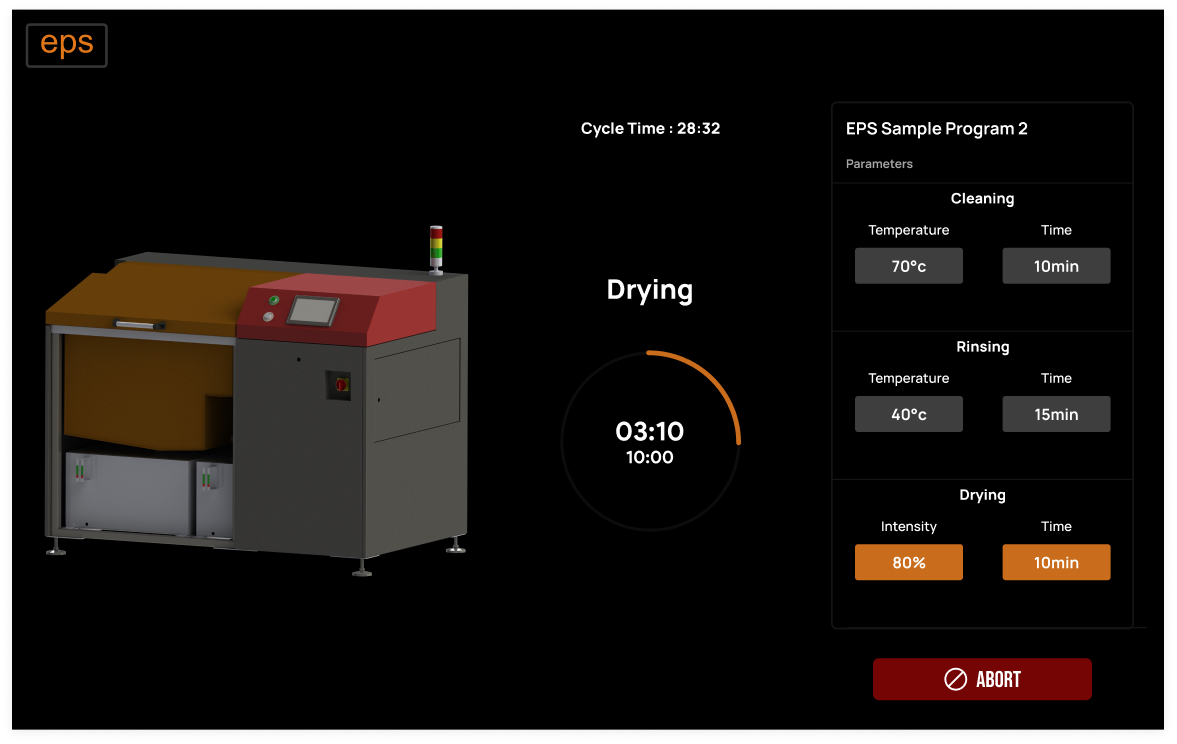
Task: Click the red emergency stop switch on the machine
Action: [340, 384]
